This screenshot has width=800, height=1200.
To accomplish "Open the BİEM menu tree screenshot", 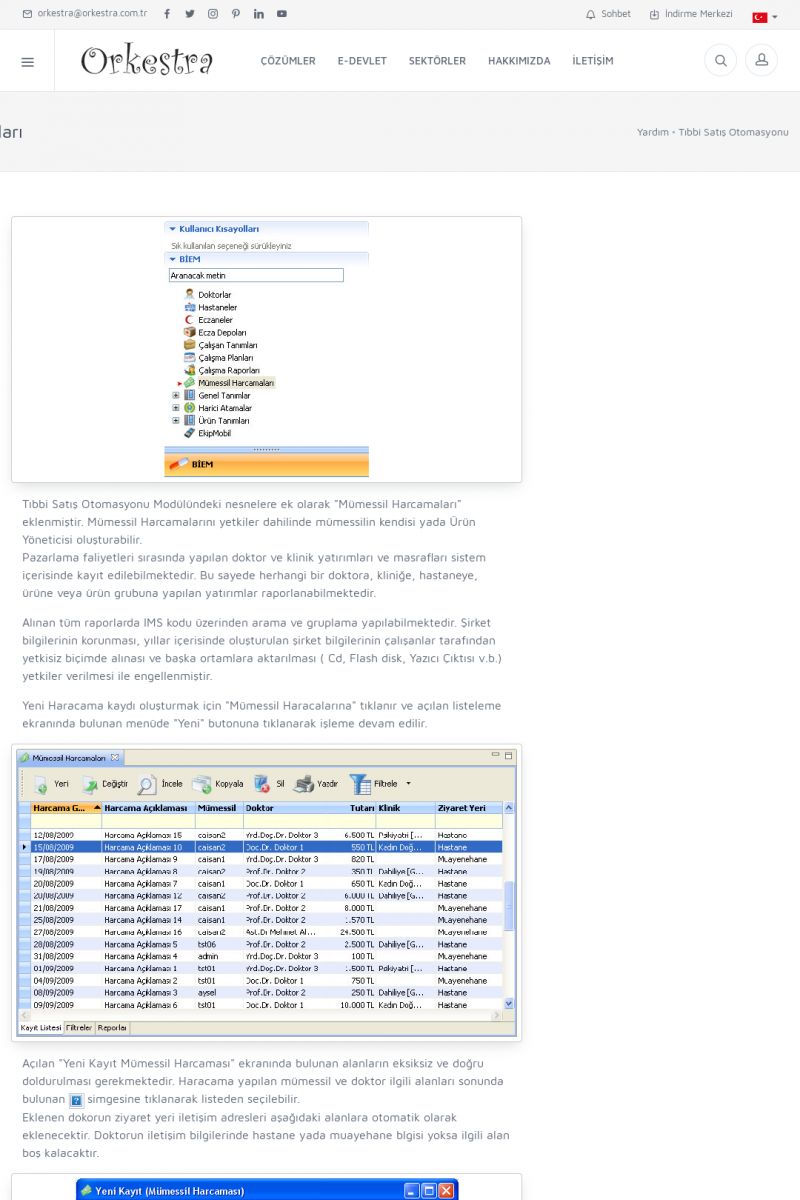I will 266,349.
